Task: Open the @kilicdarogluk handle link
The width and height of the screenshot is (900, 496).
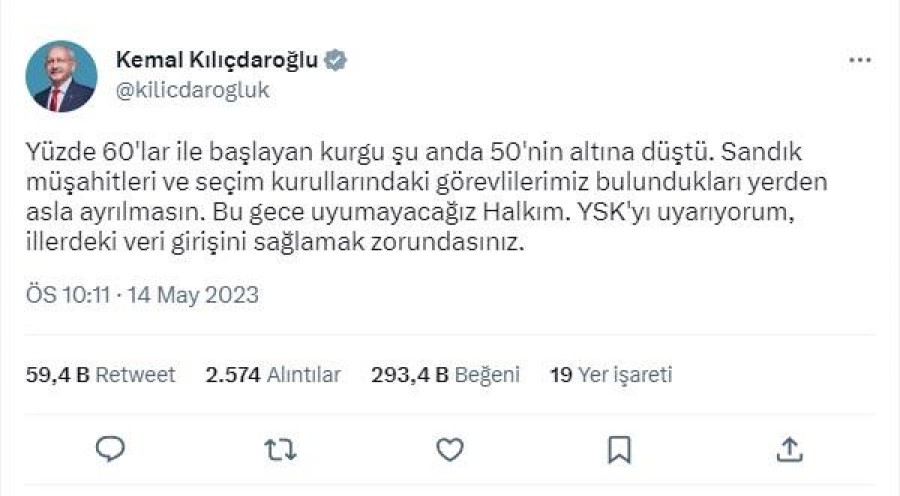Action: 192,90
